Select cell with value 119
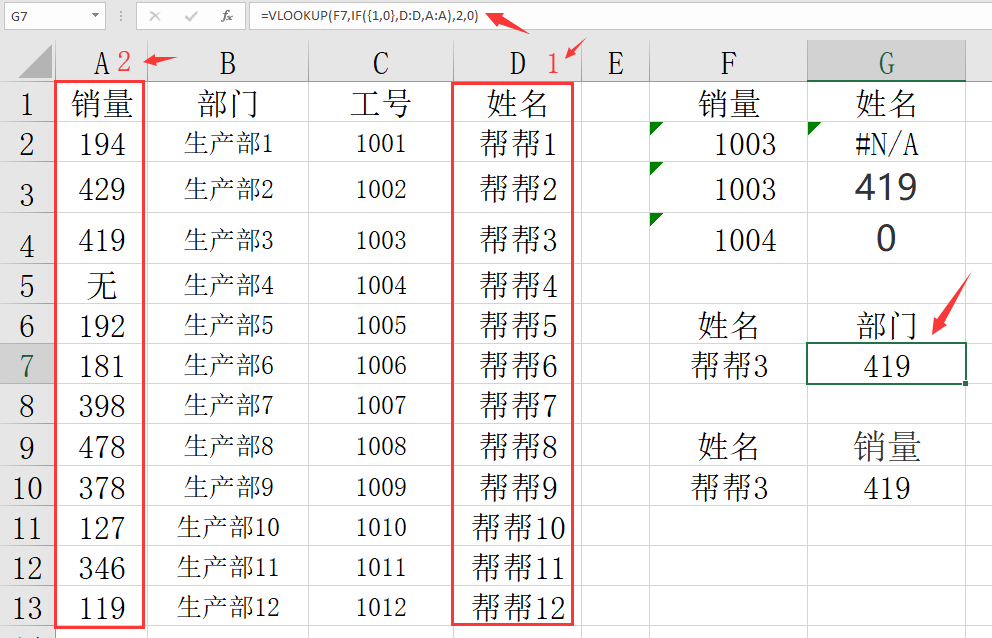 (x=101, y=606)
